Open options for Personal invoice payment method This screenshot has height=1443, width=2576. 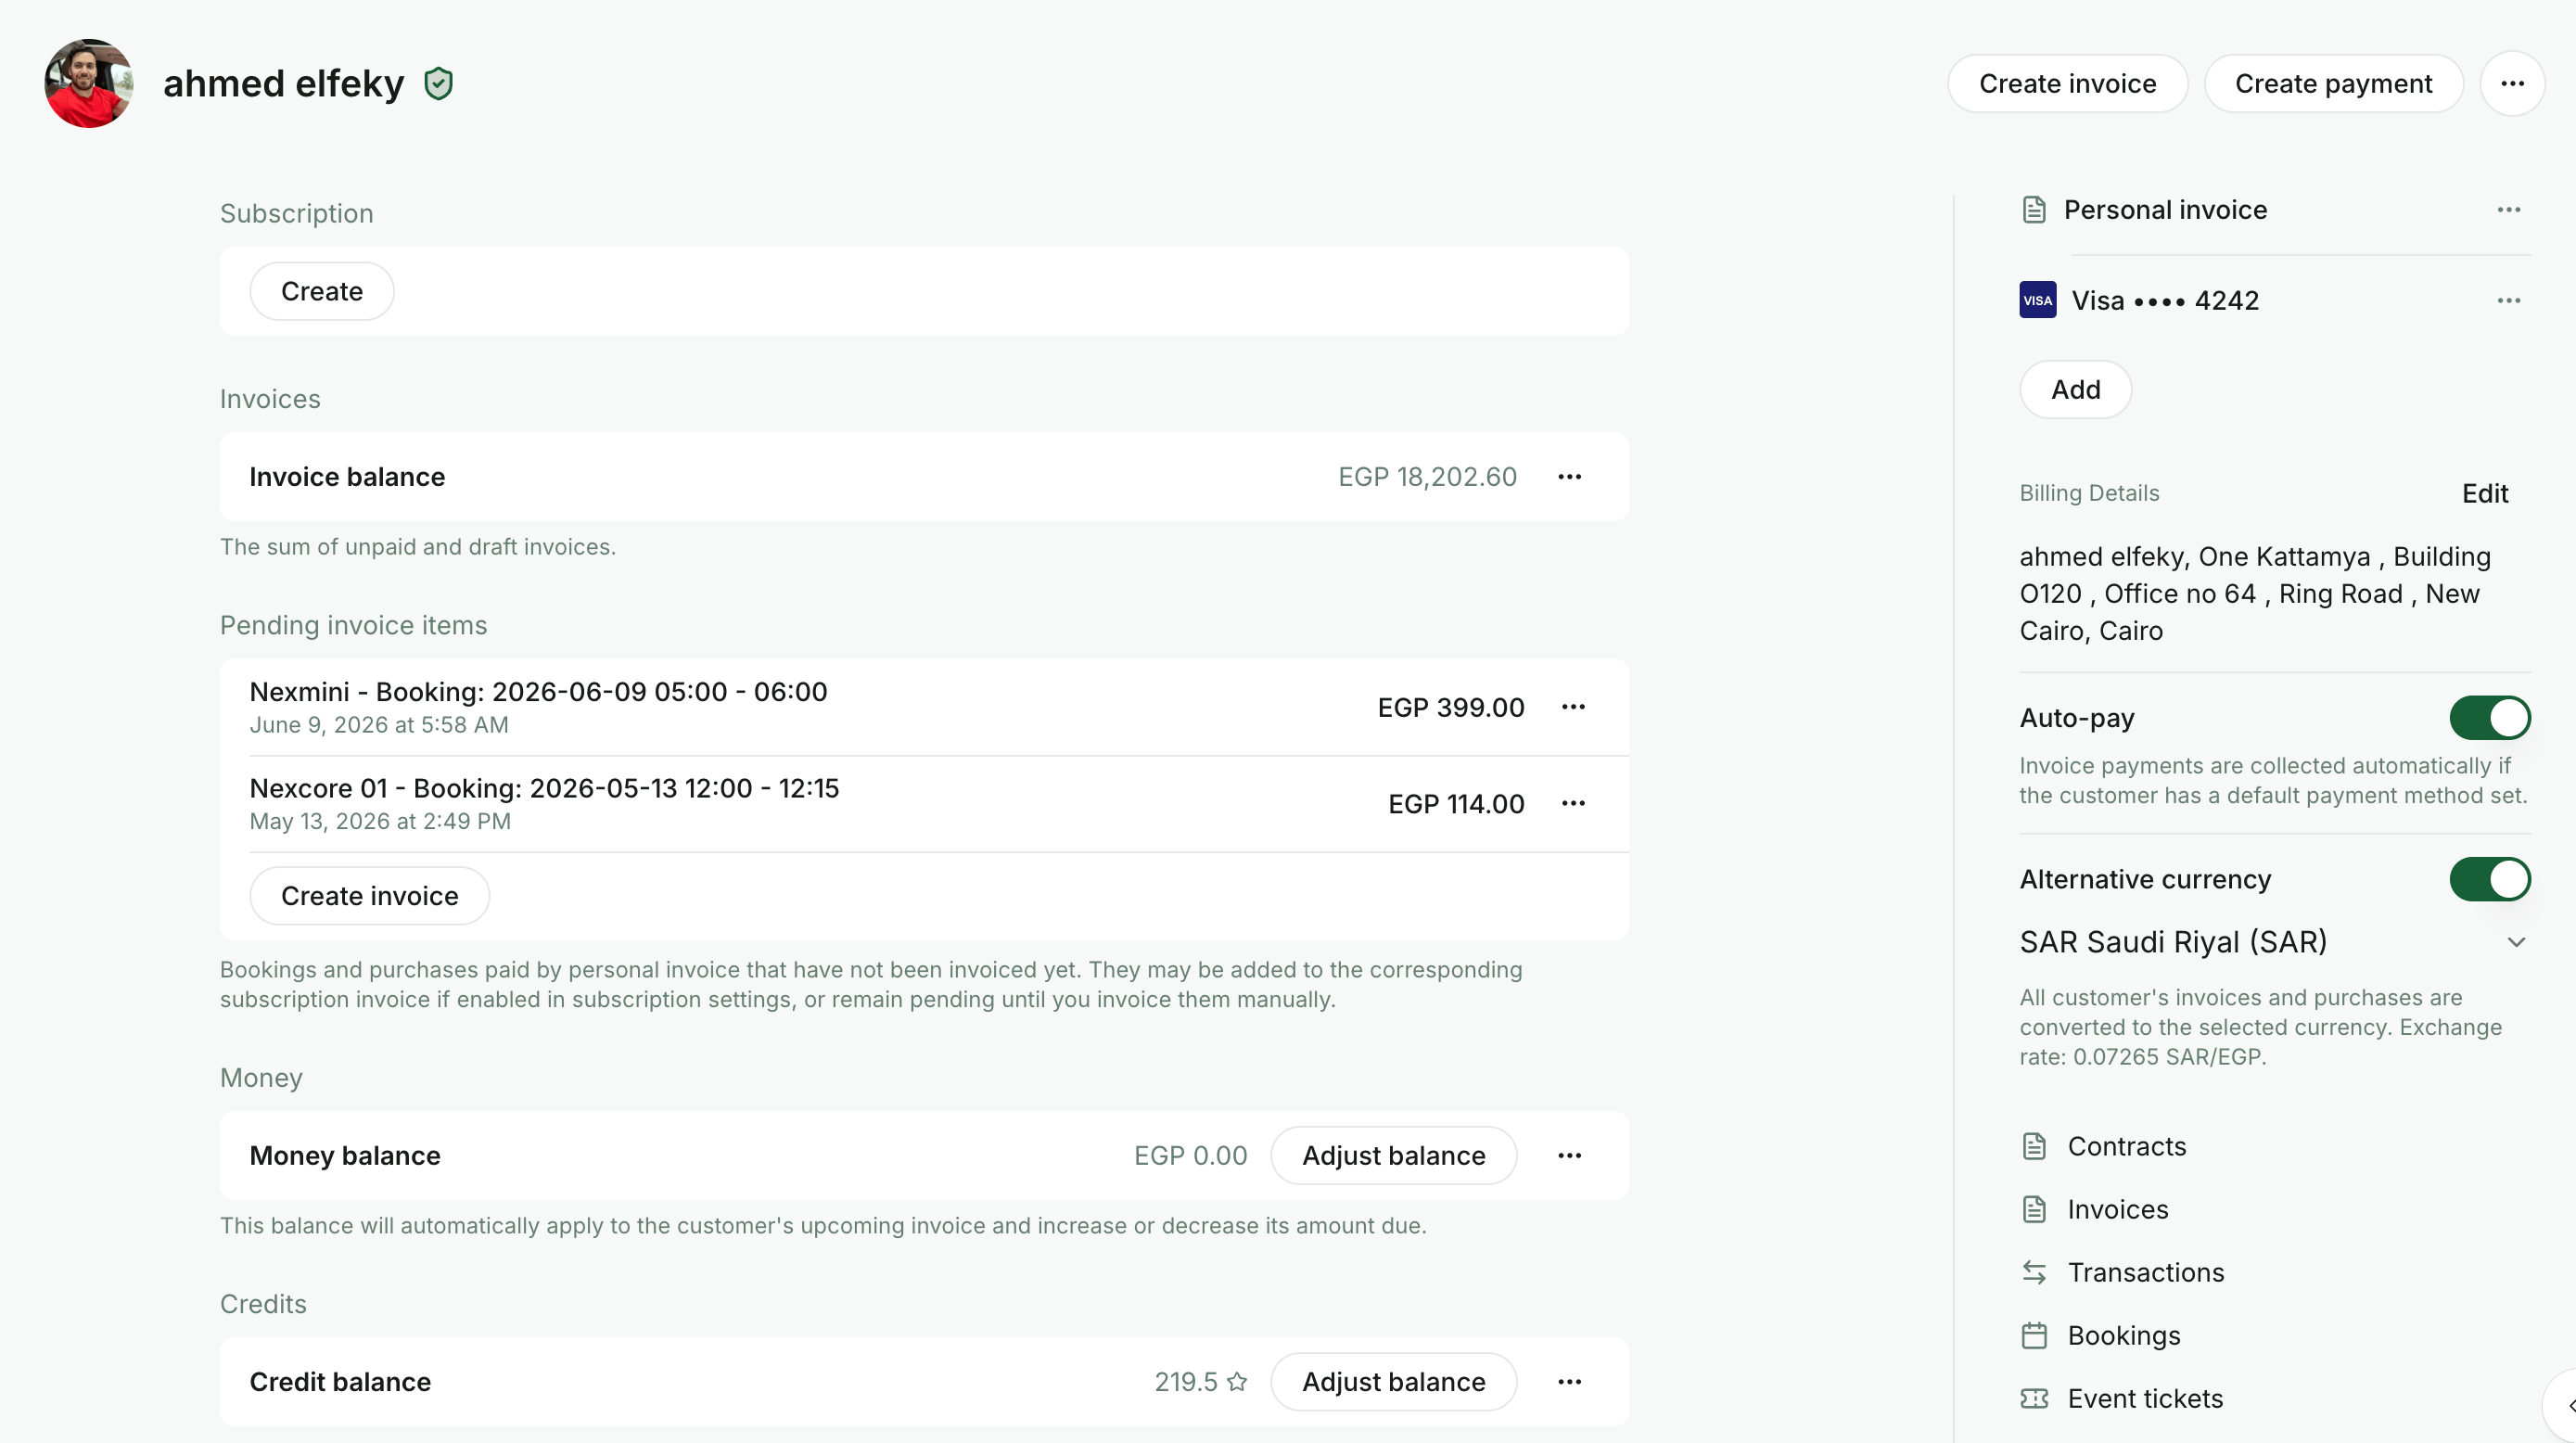click(2508, 210)
